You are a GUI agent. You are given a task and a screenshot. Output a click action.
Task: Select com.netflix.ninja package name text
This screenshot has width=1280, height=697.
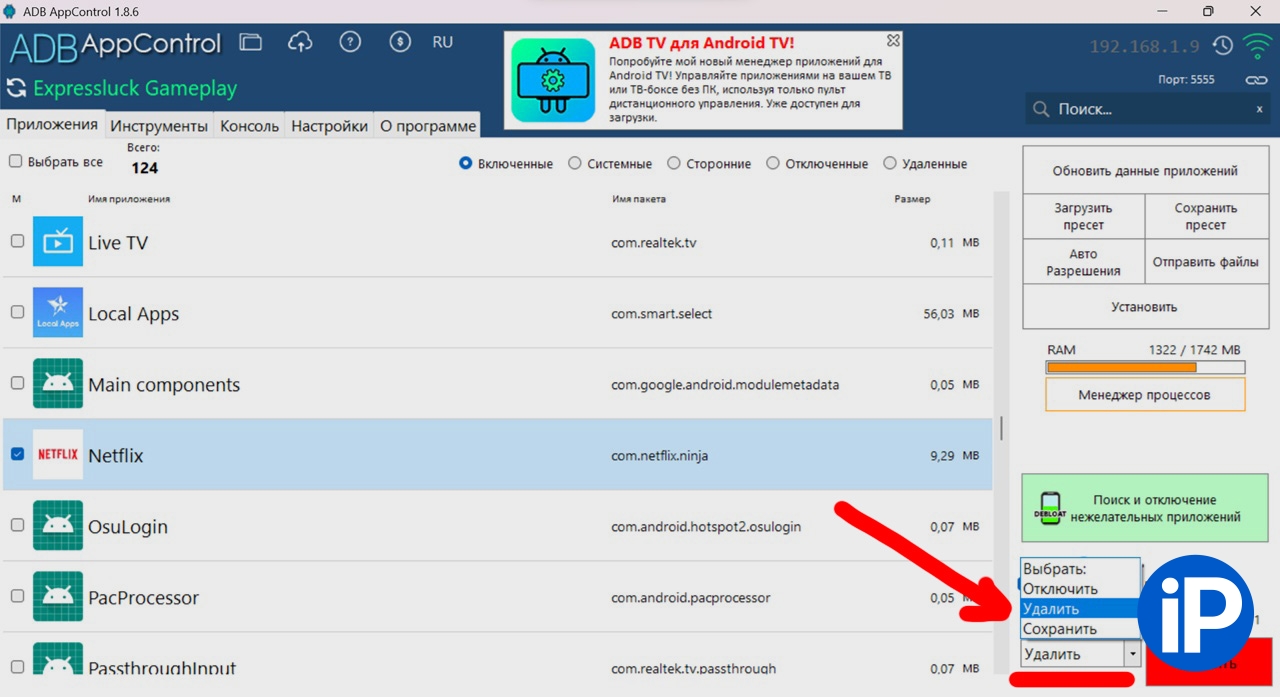coord(659,455)
